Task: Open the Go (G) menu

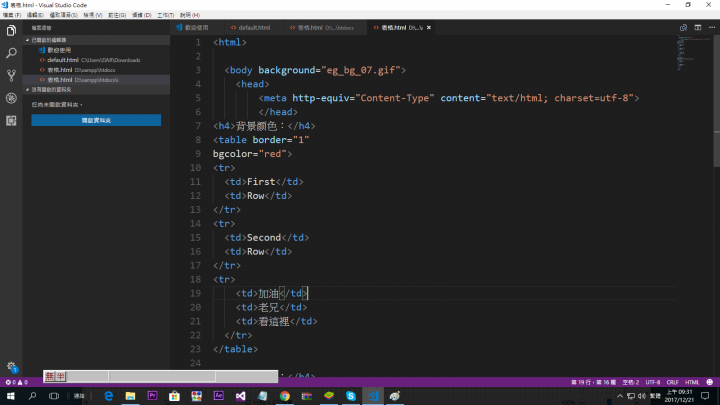Action: point(117,15)
